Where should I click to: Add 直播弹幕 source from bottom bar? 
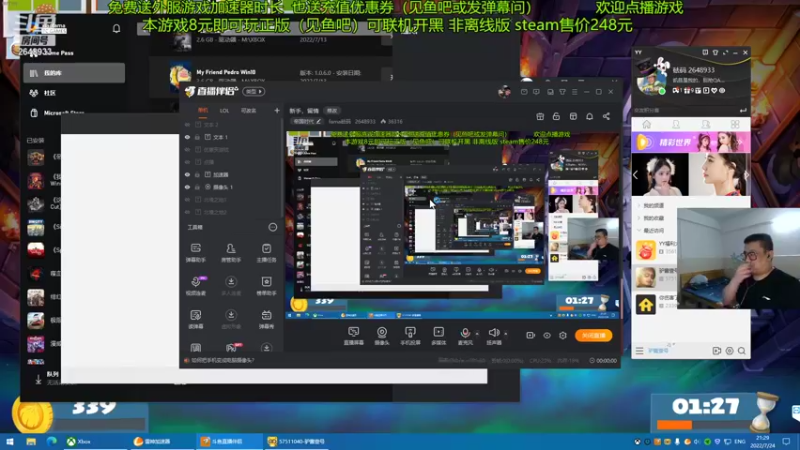tap(354, 336)
